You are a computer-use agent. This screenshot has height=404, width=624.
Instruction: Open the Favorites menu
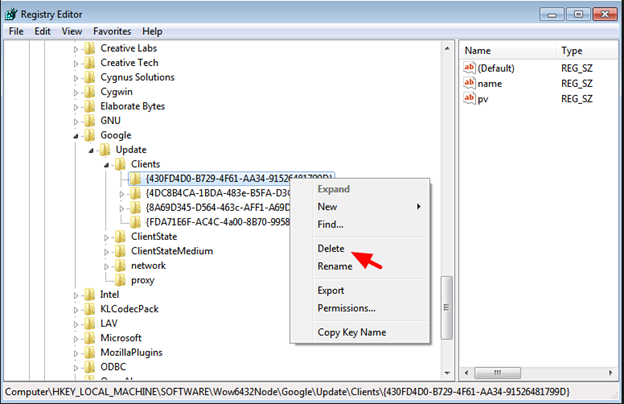tap(112, 31)
